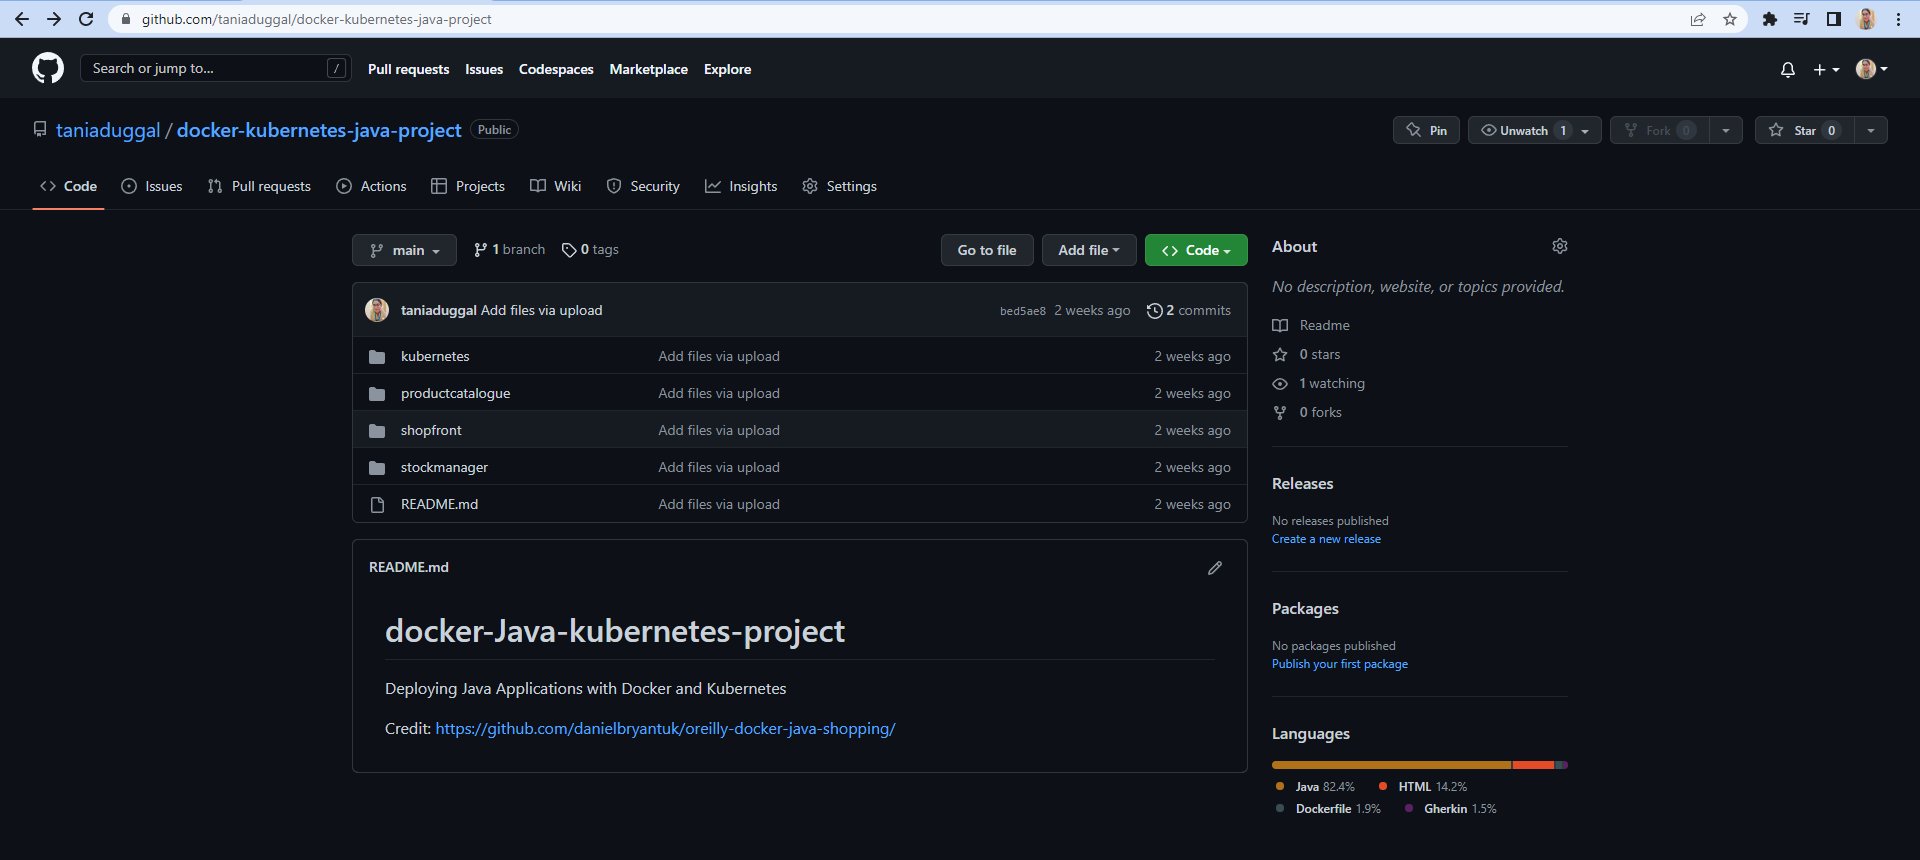Open Issues in top navigation

[484, 69]
